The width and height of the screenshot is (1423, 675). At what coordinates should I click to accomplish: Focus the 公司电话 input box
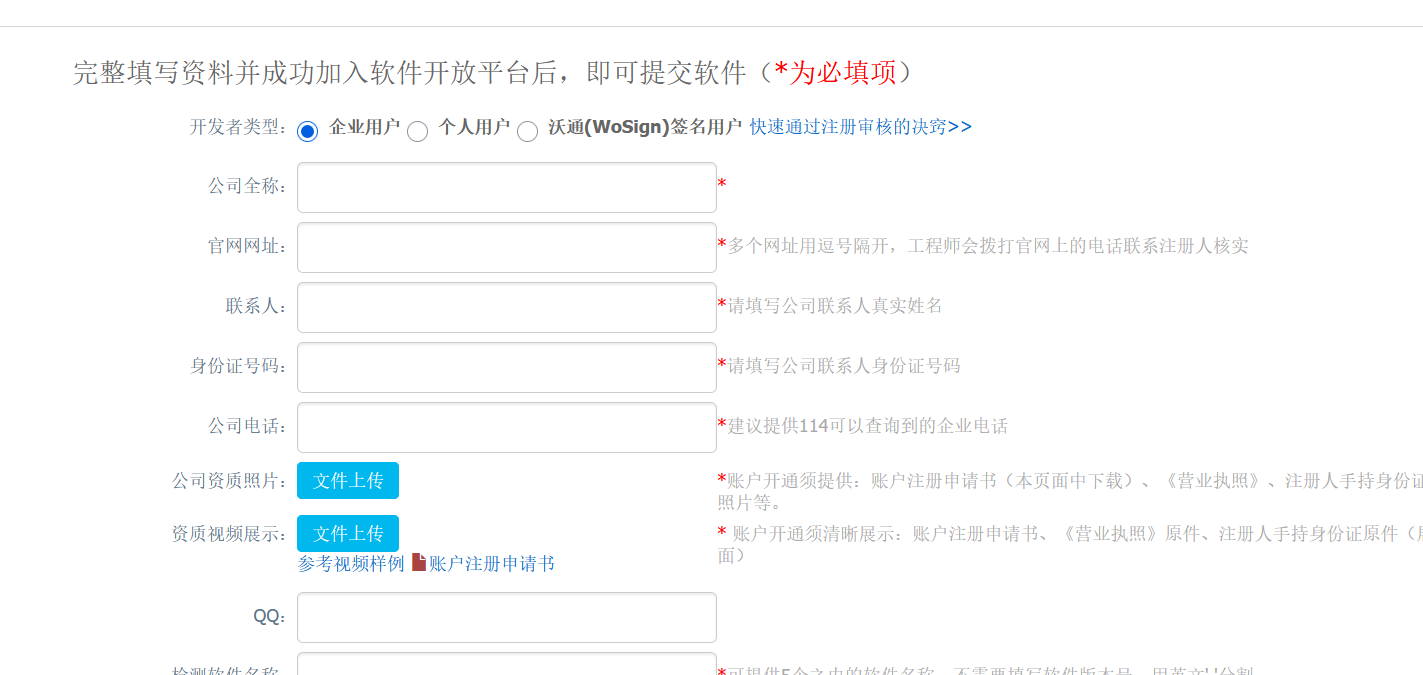(x=507, y=427)
